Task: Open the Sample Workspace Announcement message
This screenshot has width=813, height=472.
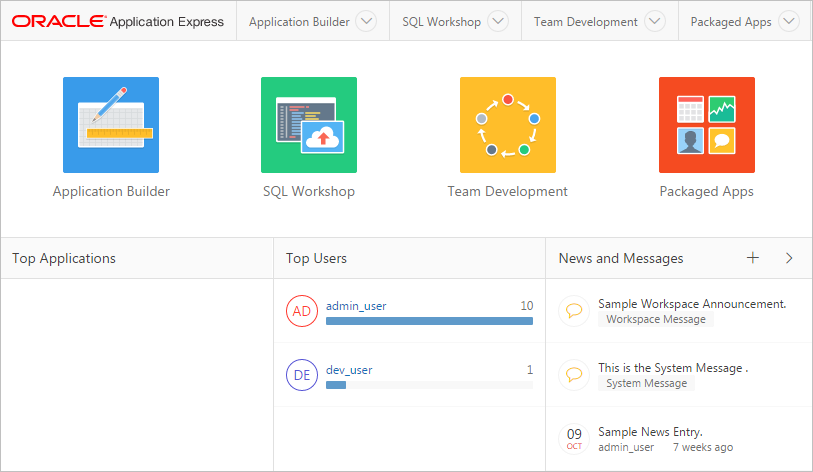Action: tap(692, 303)
